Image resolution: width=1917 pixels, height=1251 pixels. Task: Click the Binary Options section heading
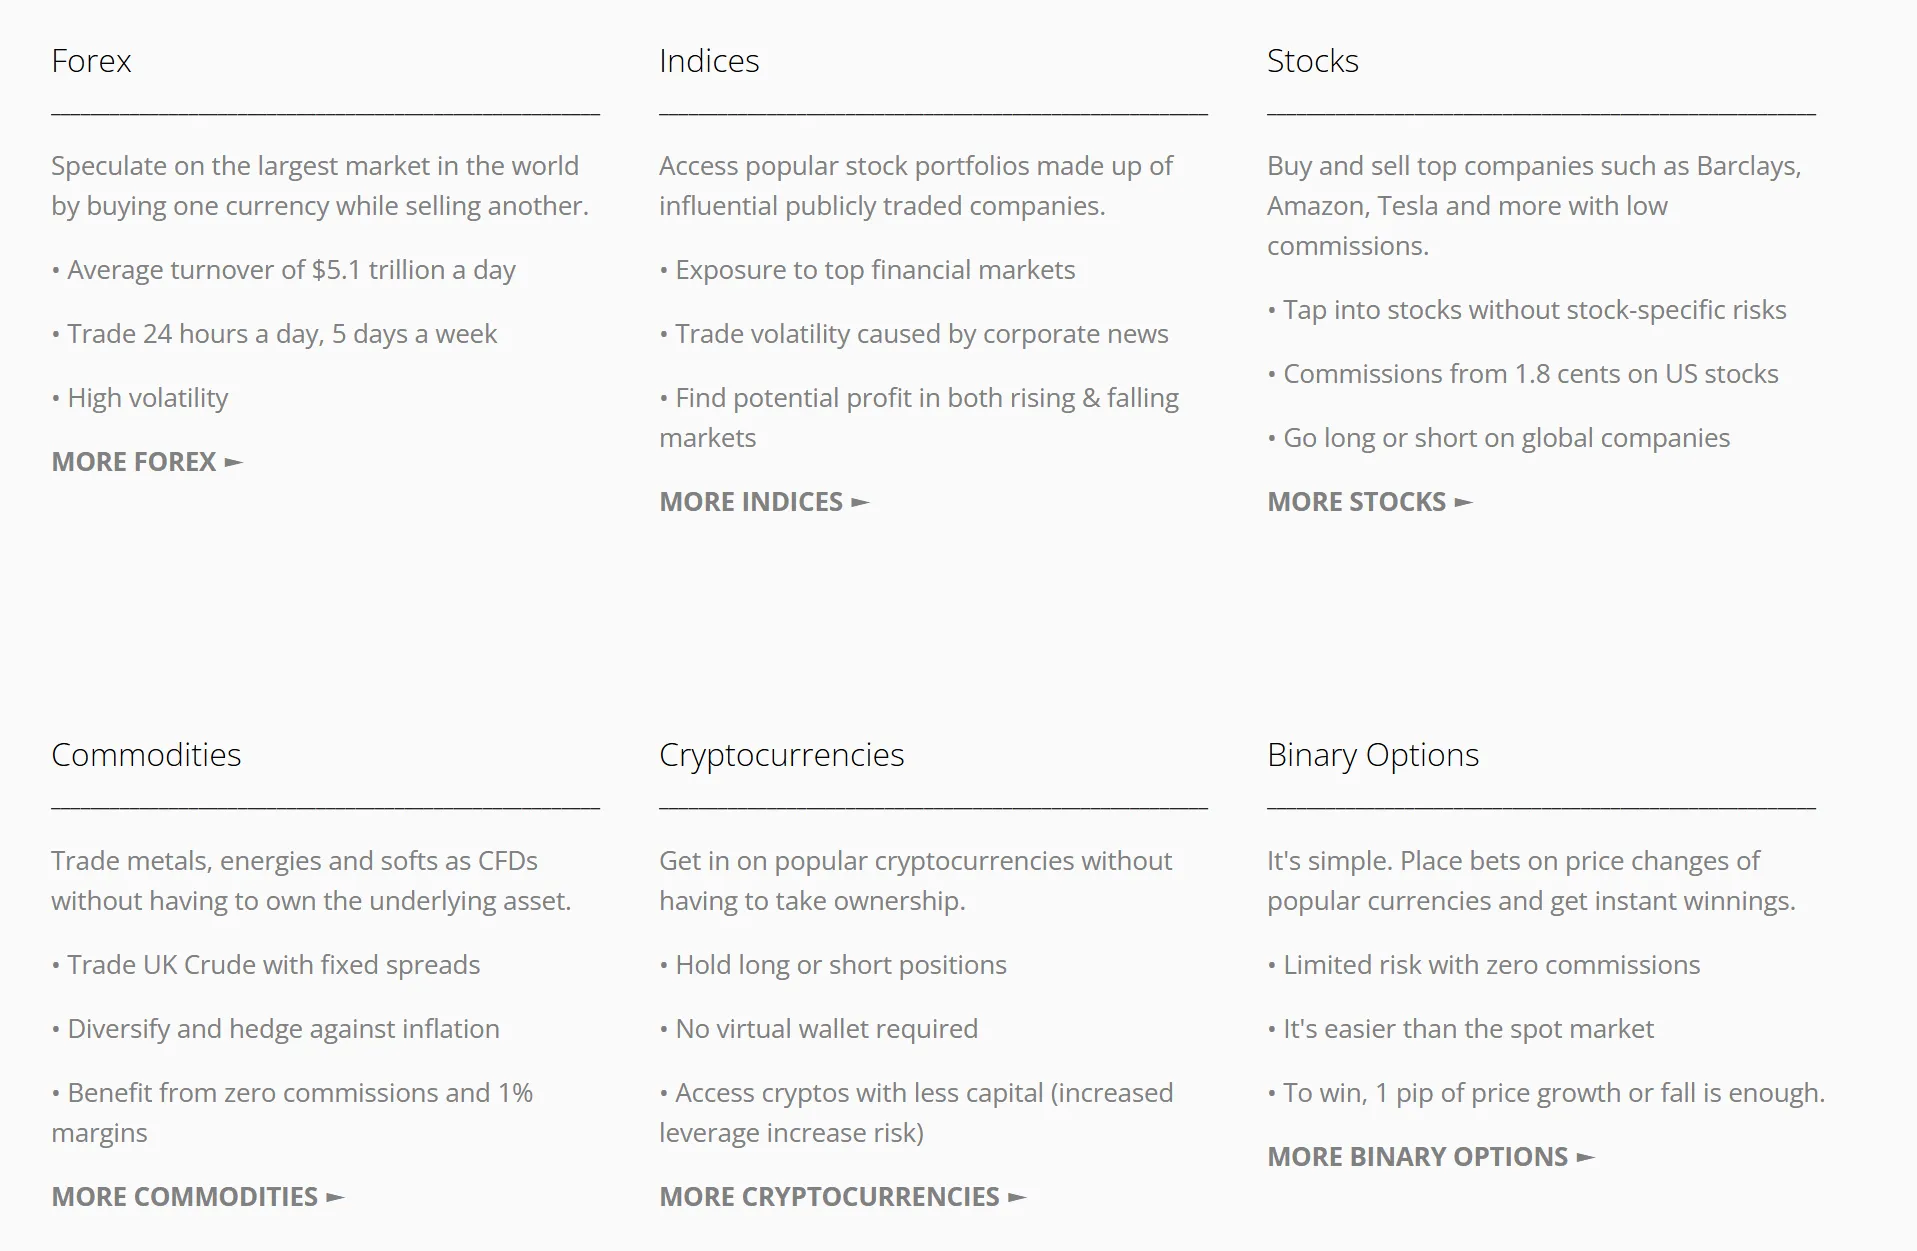coord(1373,756)
